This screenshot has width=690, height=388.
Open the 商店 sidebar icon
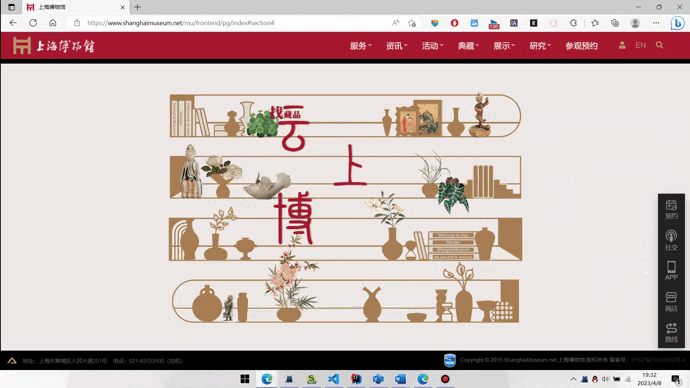671,302
